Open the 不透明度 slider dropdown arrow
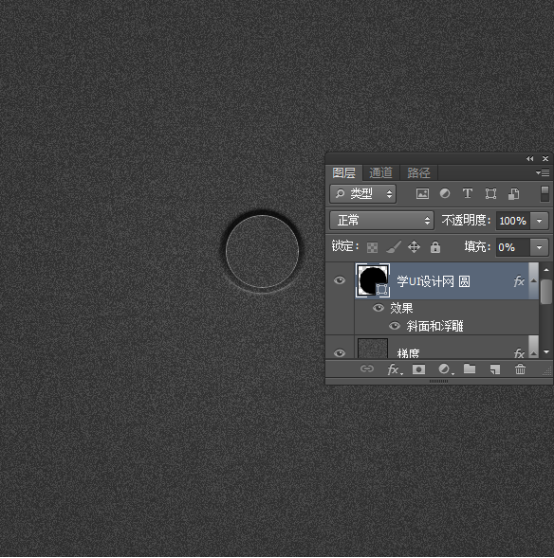Screen dimensions: 554x558 (539, 221)
